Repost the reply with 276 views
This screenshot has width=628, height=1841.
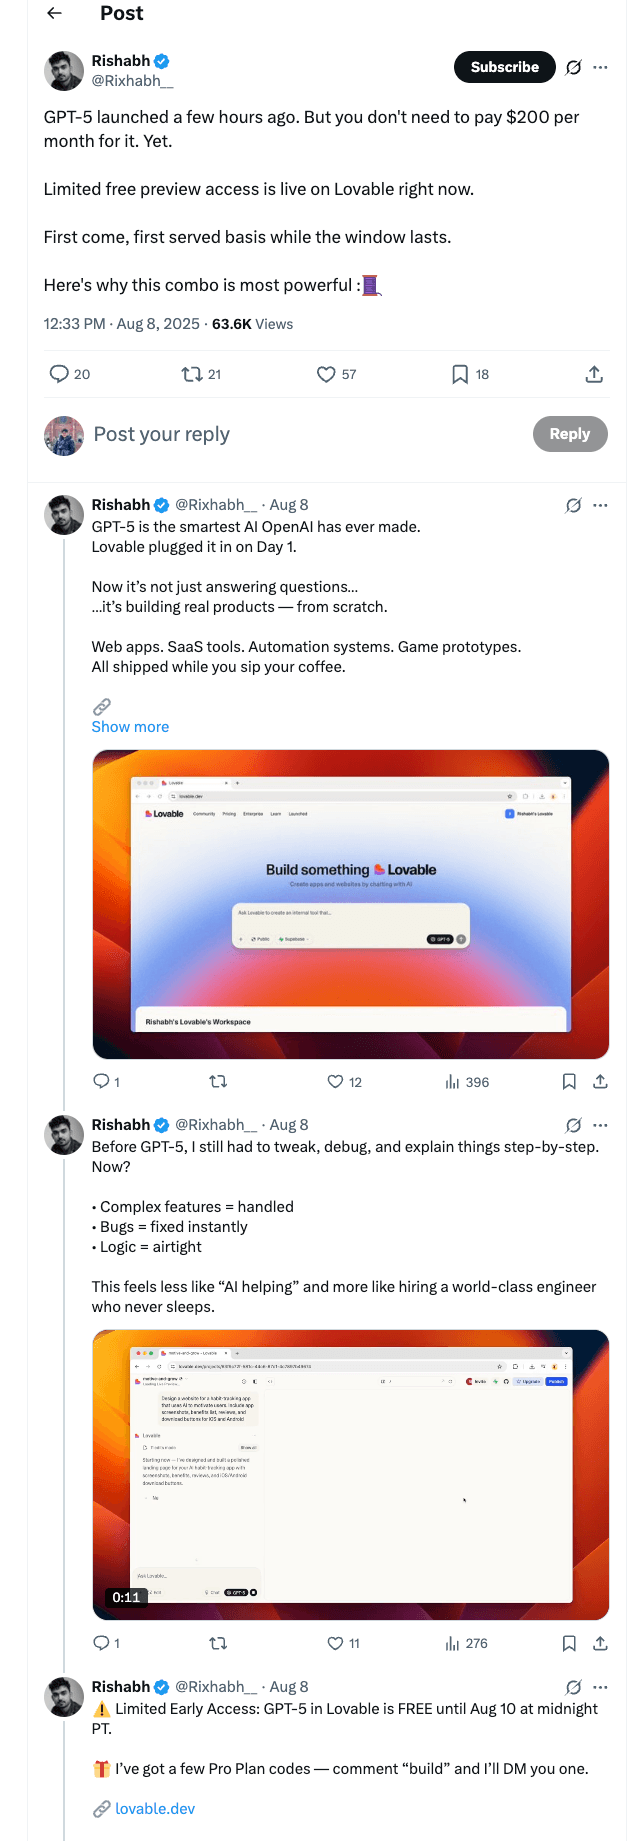point(218,1643)
